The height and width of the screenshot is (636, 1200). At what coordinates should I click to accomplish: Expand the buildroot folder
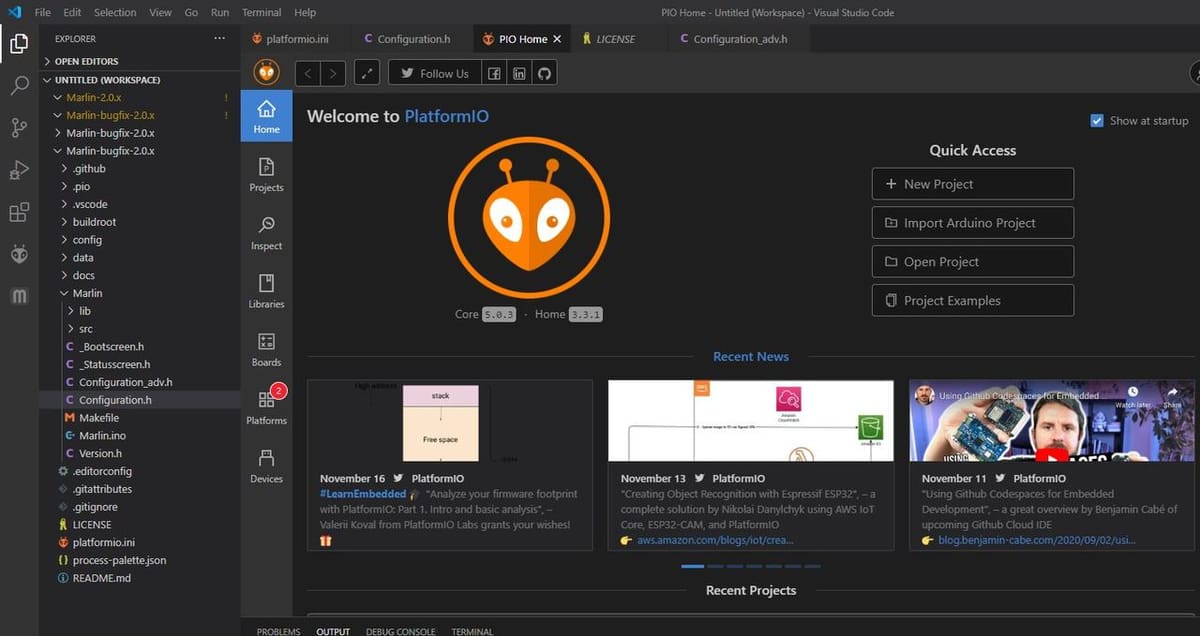click(x=140, y=222)
